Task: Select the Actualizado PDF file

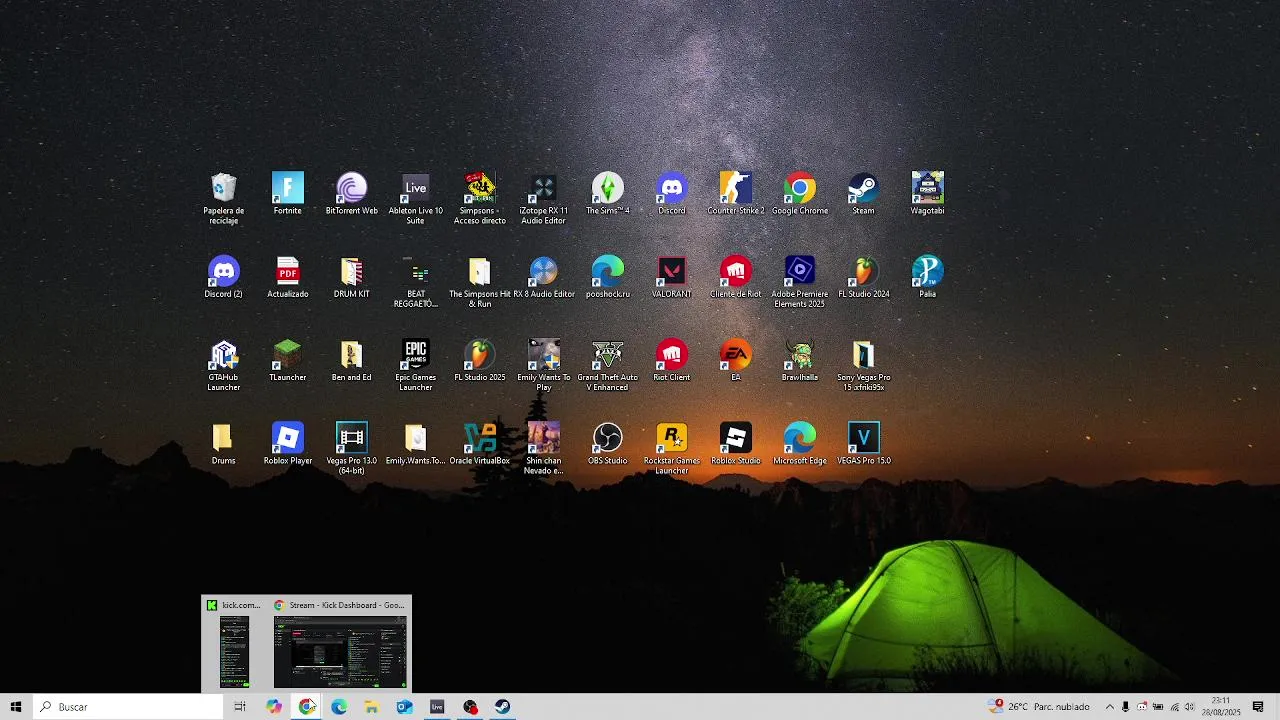Action: 288,277
